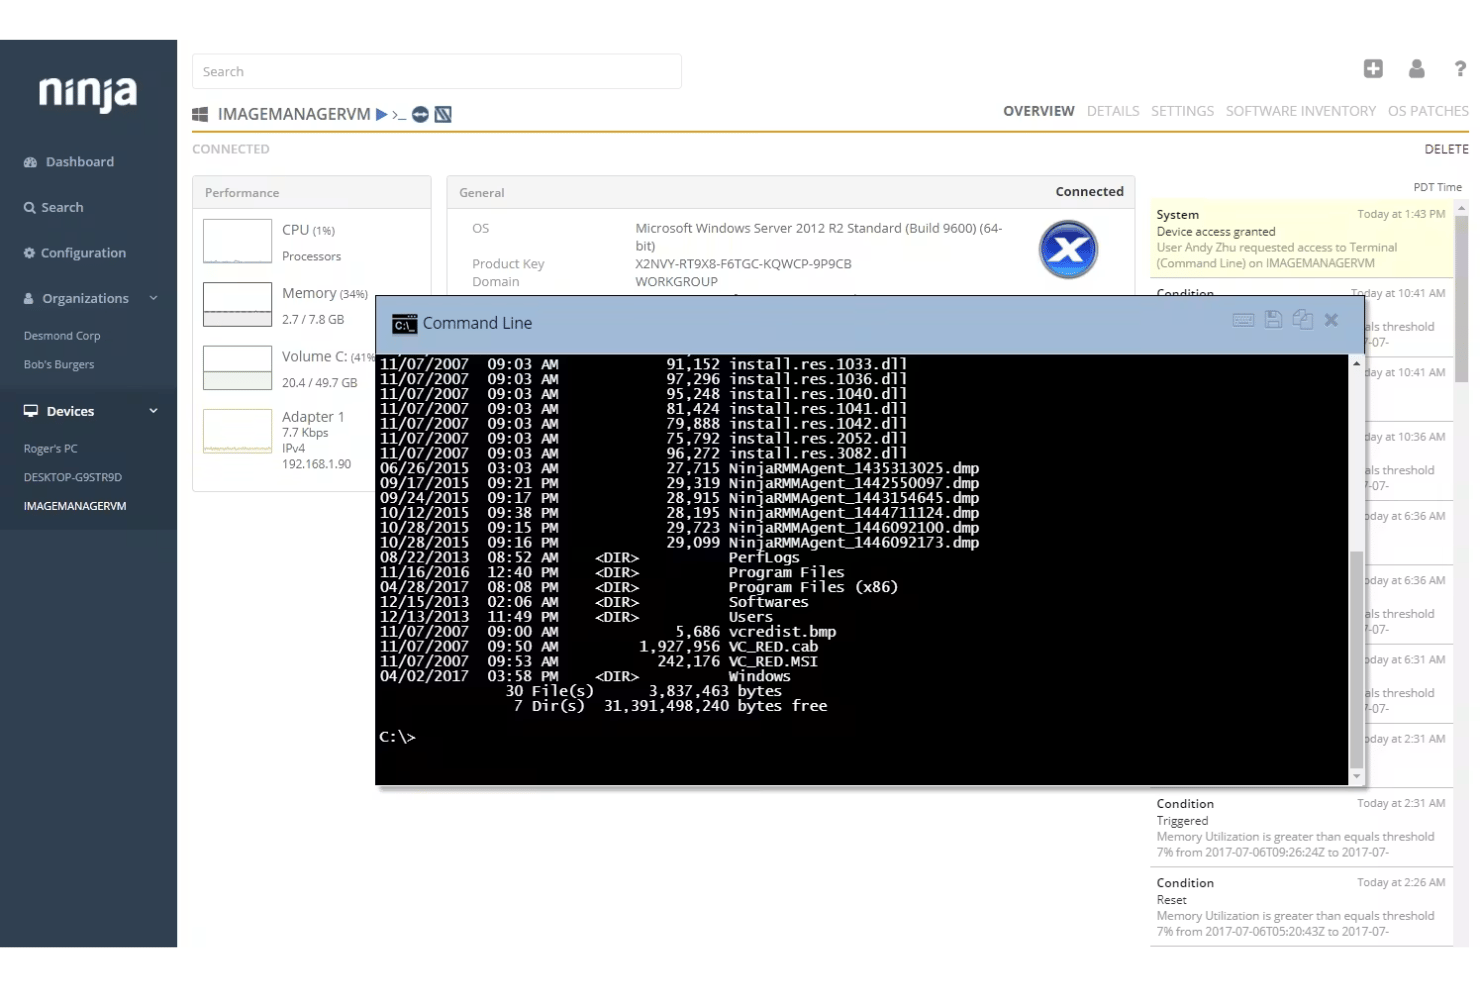The image size is (1480, 987).
Task: Click the plus add icon top right
Action: pyautogui.click(x=1373, y=68)
